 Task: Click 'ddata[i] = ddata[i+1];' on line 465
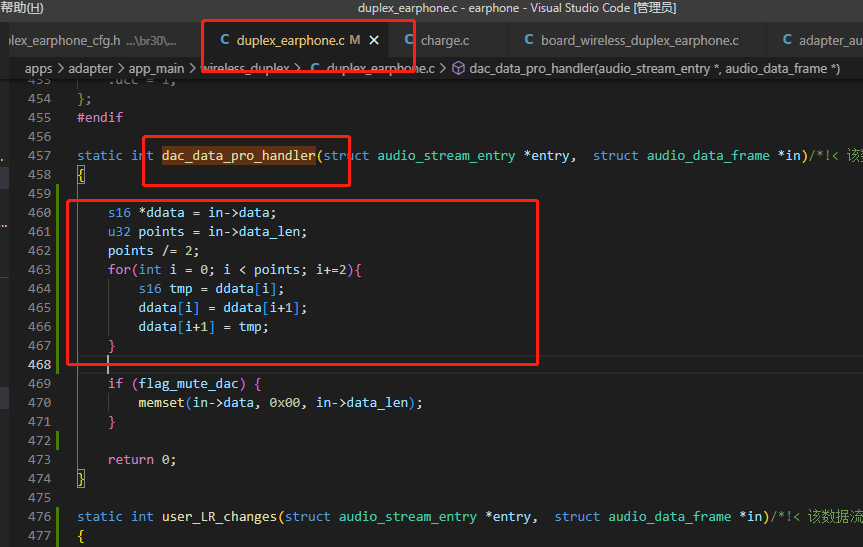pyautogui.click(x=223, y=308)
